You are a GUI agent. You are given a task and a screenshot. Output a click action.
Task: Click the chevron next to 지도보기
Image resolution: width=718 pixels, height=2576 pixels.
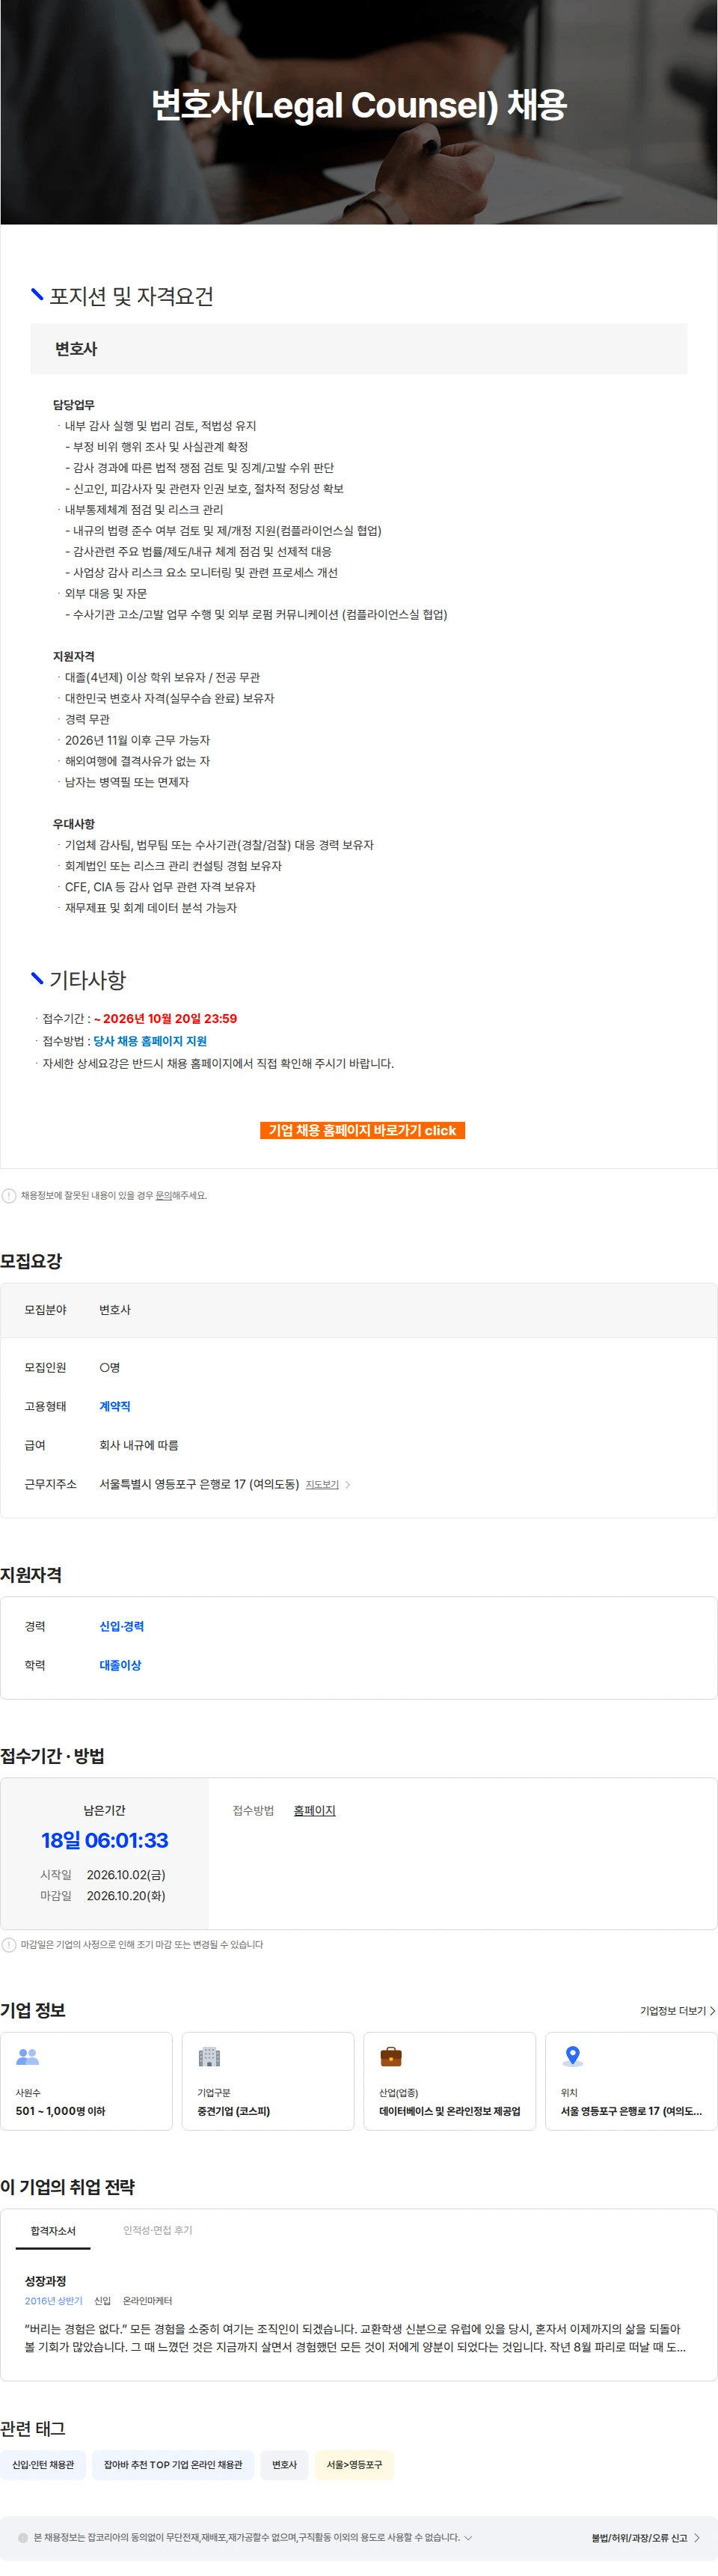click(347, 1484)
